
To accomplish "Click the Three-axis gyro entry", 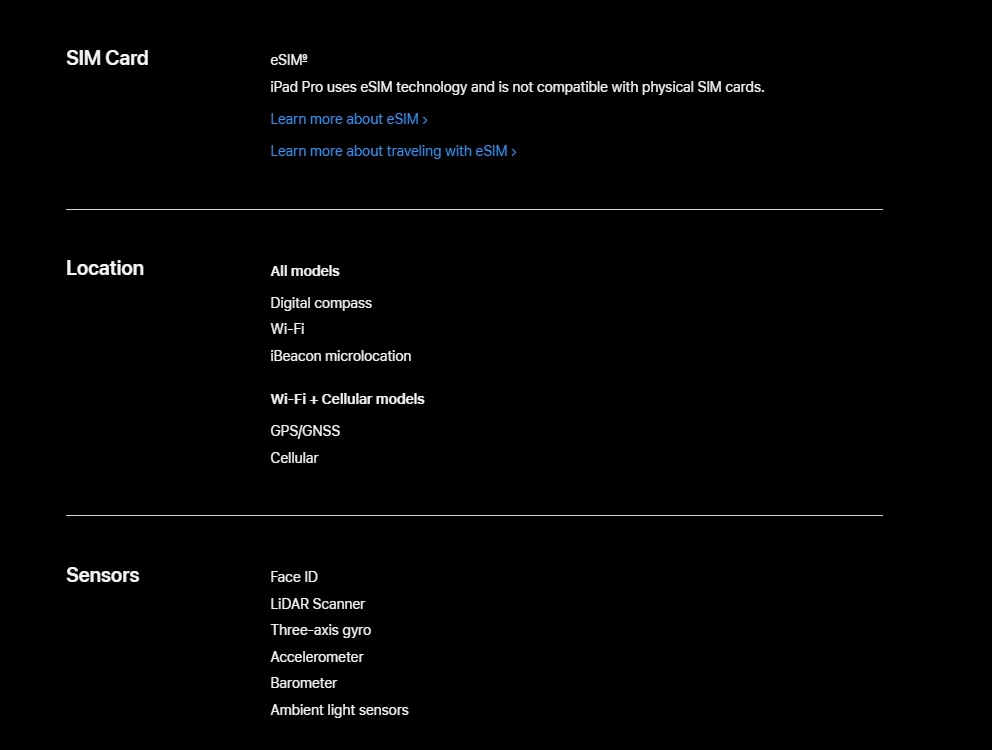I will coord(321,630).
